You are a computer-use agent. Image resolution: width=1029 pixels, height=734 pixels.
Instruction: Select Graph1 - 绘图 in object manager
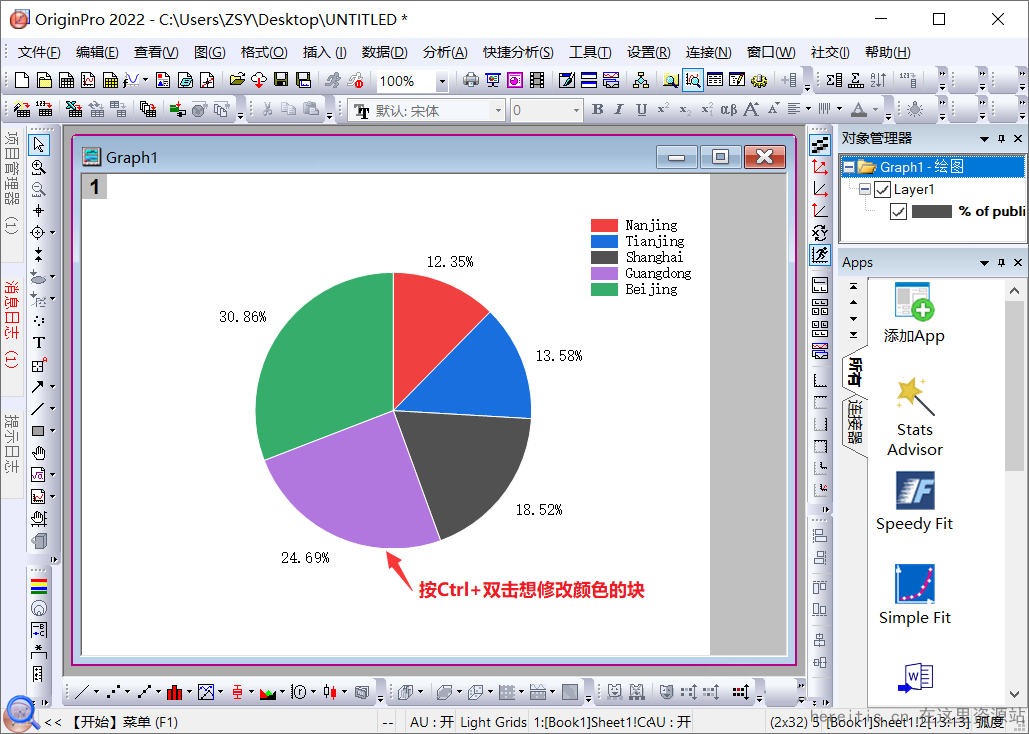point(921,167)
